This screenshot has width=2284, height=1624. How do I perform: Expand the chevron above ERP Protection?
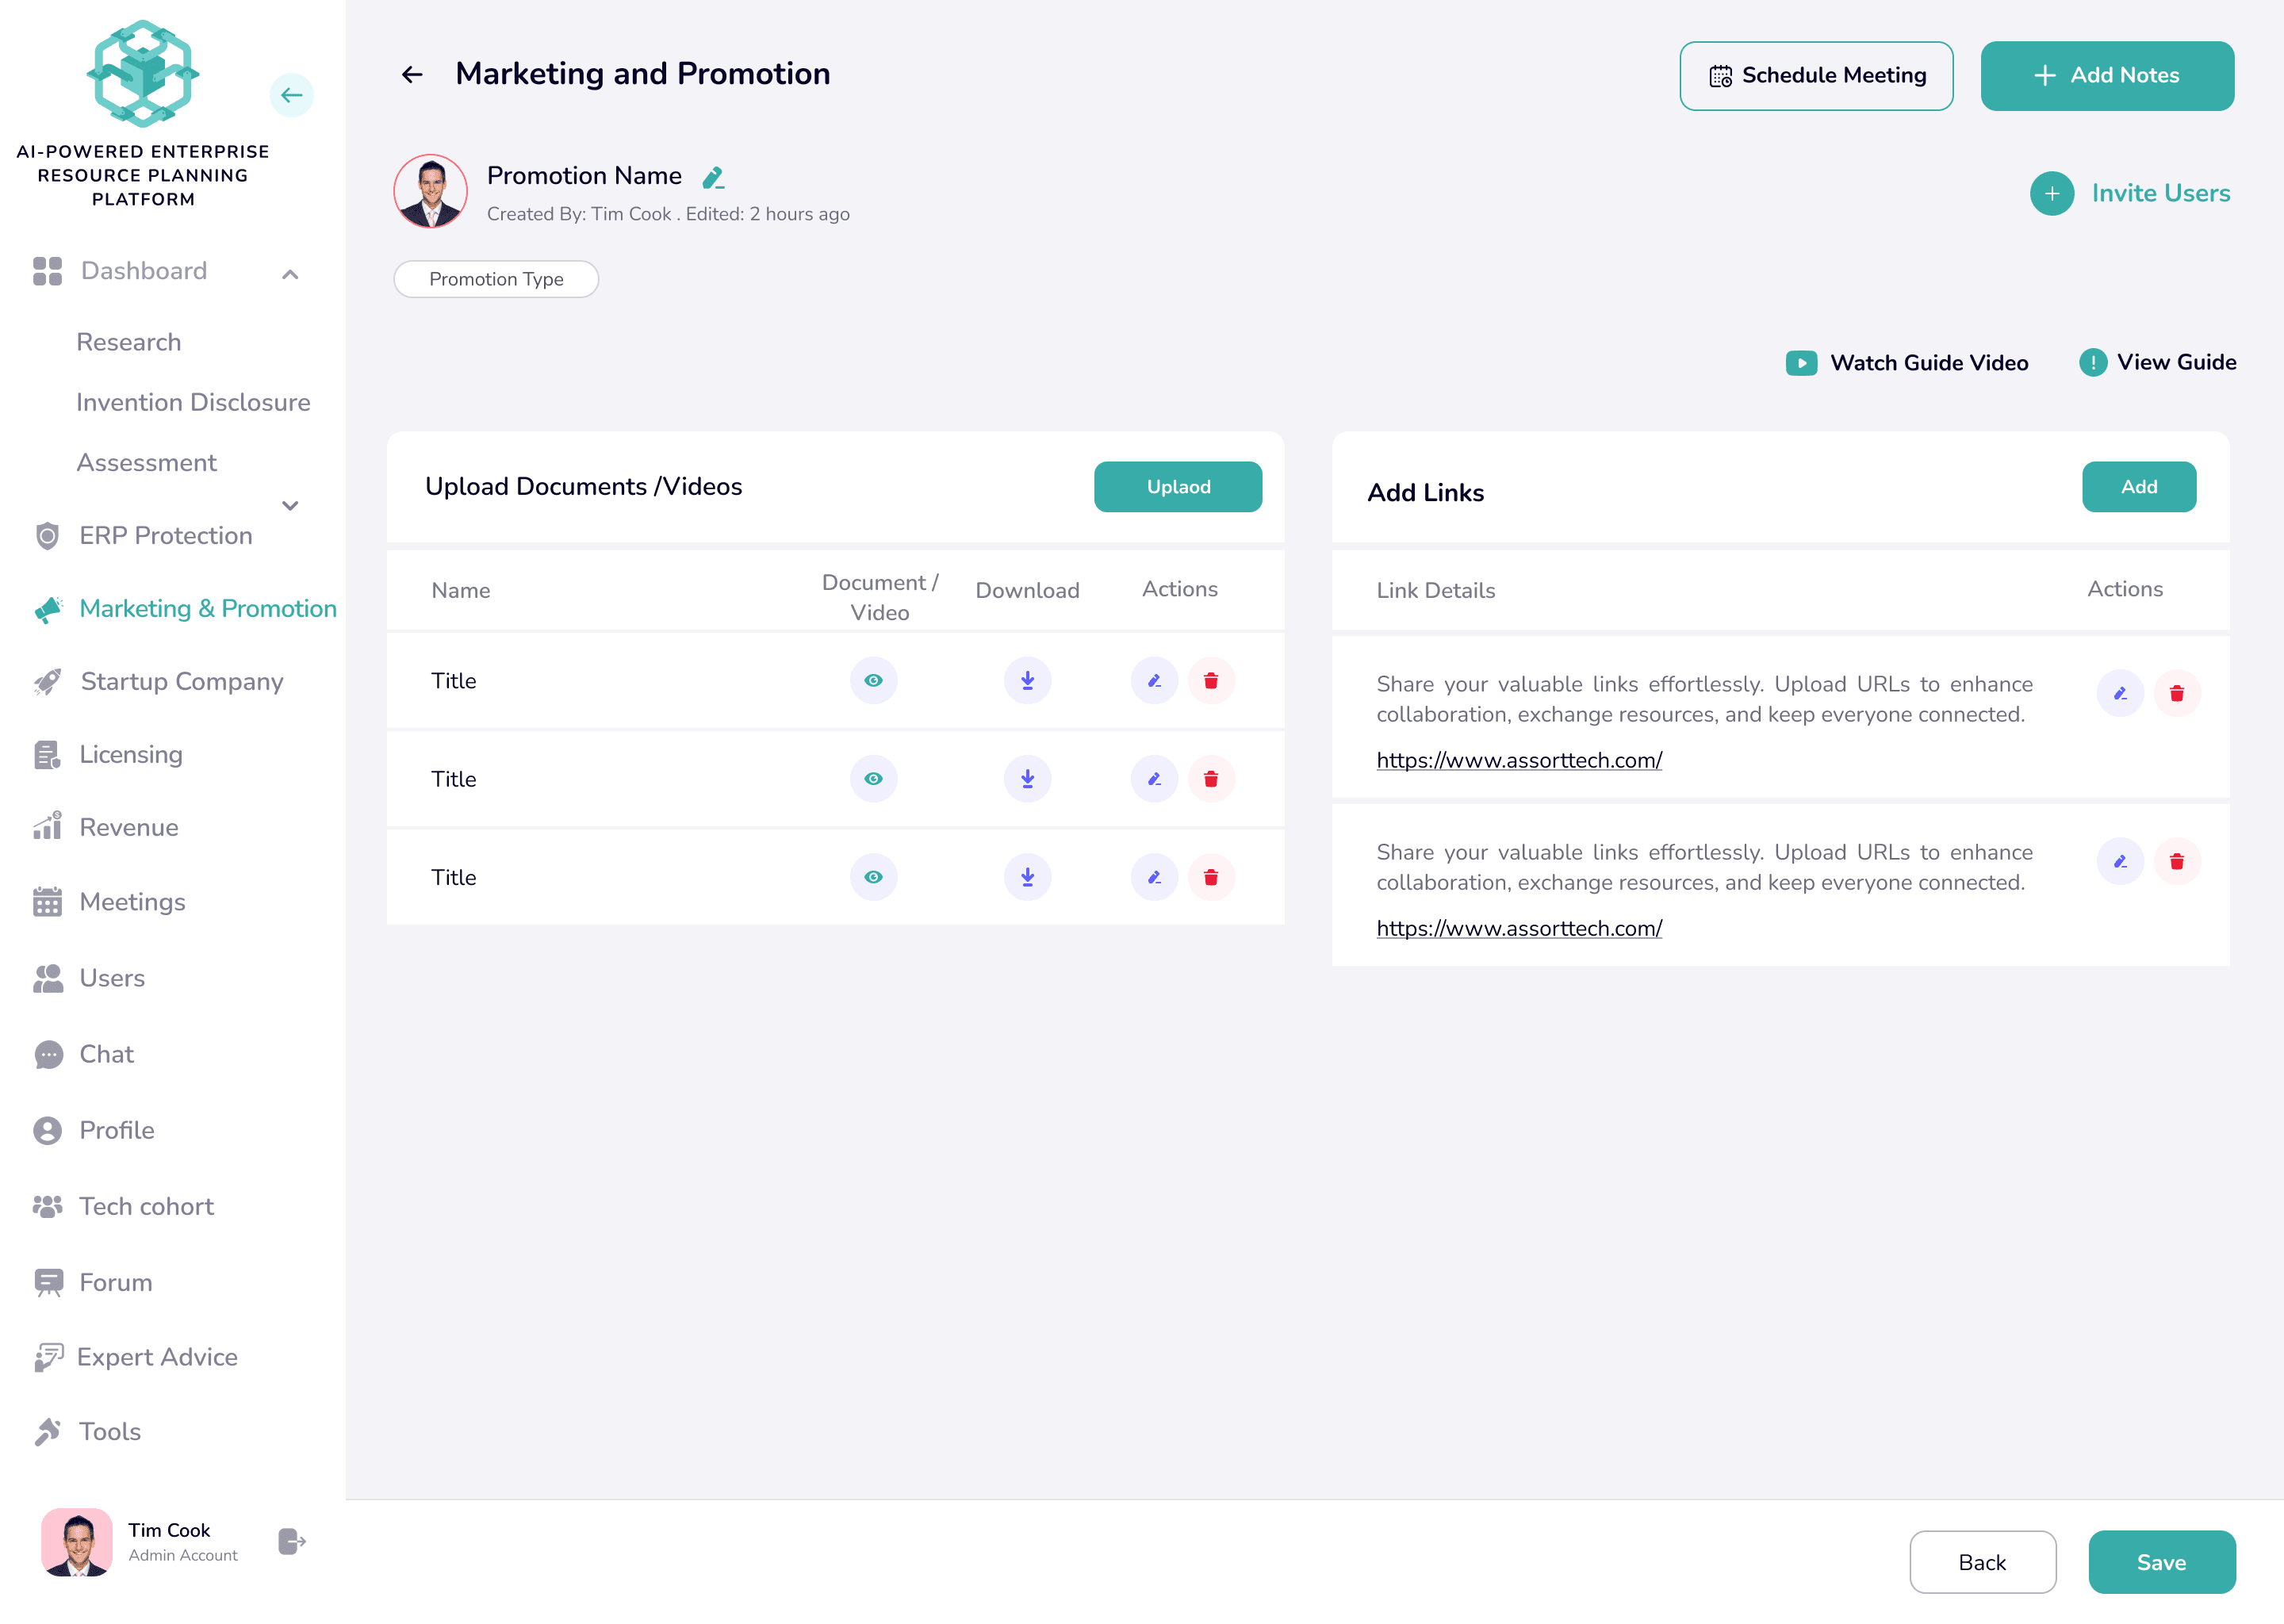point(290,505)
